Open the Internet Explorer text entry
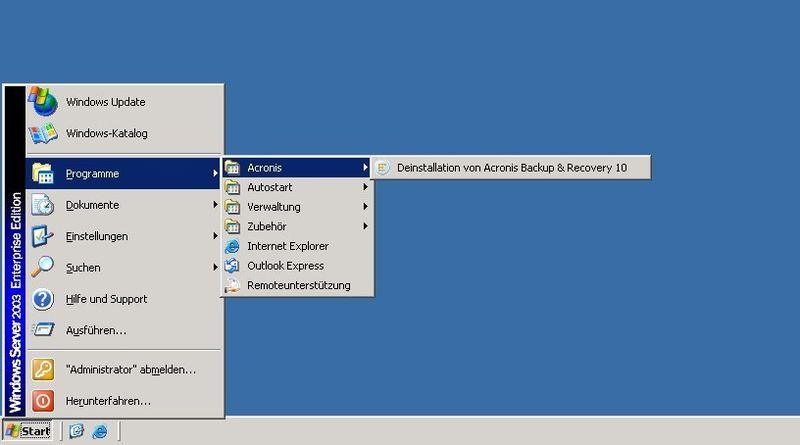800x445 pixels. [288, 246]
